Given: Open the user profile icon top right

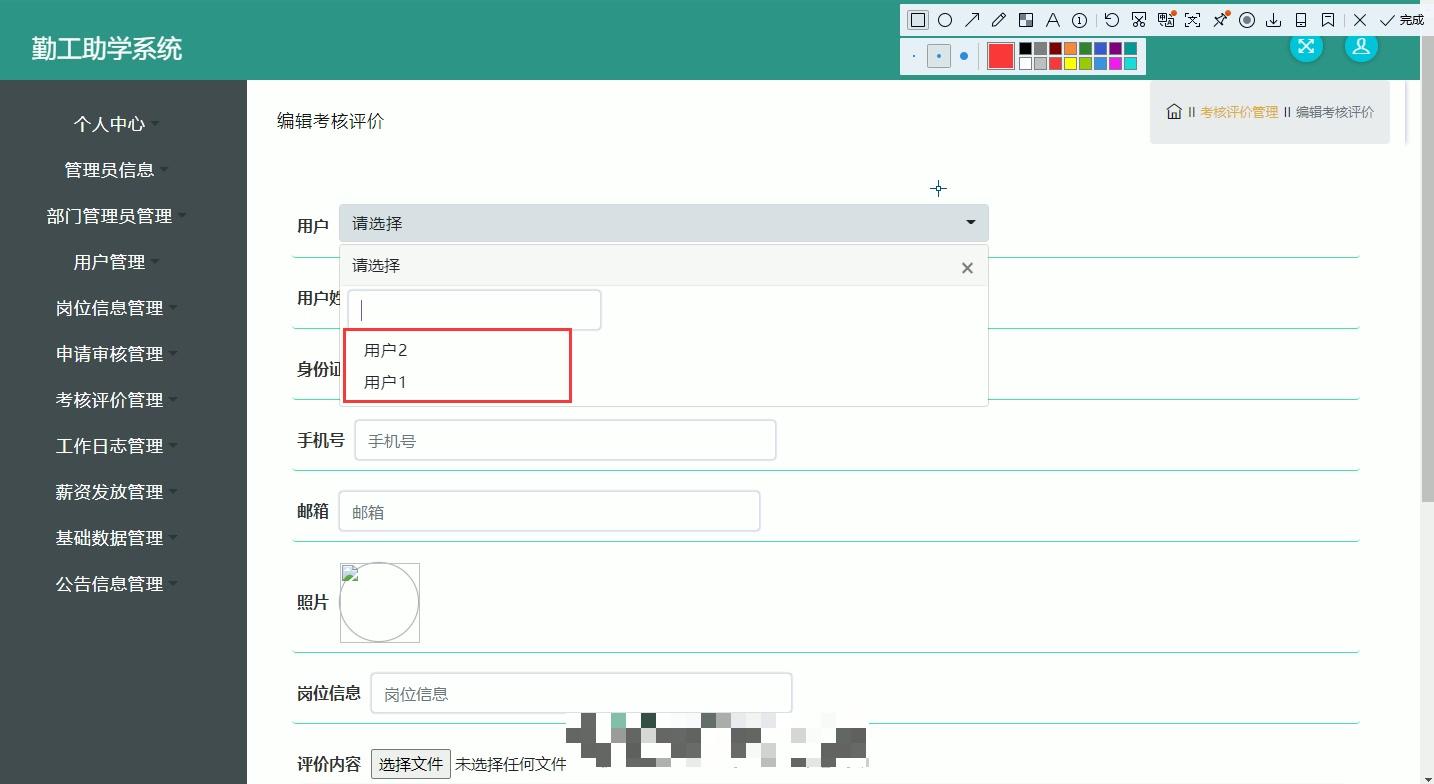Looking at the screenshot, I should coord(1361,46).
